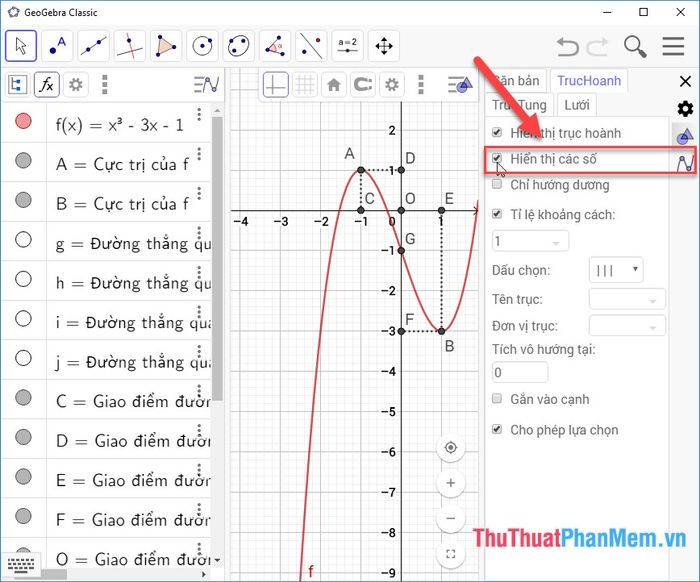Select the Line through two points tool

(93, 46)
